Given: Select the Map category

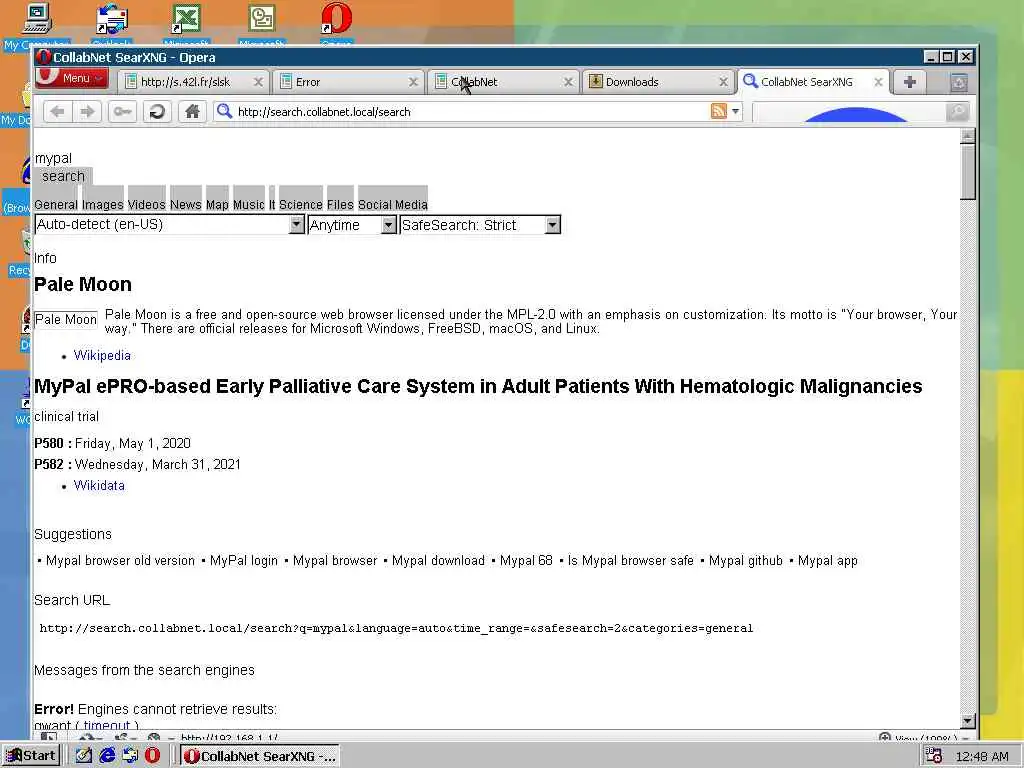Looking at the screenshot, I should coord(217,204).
